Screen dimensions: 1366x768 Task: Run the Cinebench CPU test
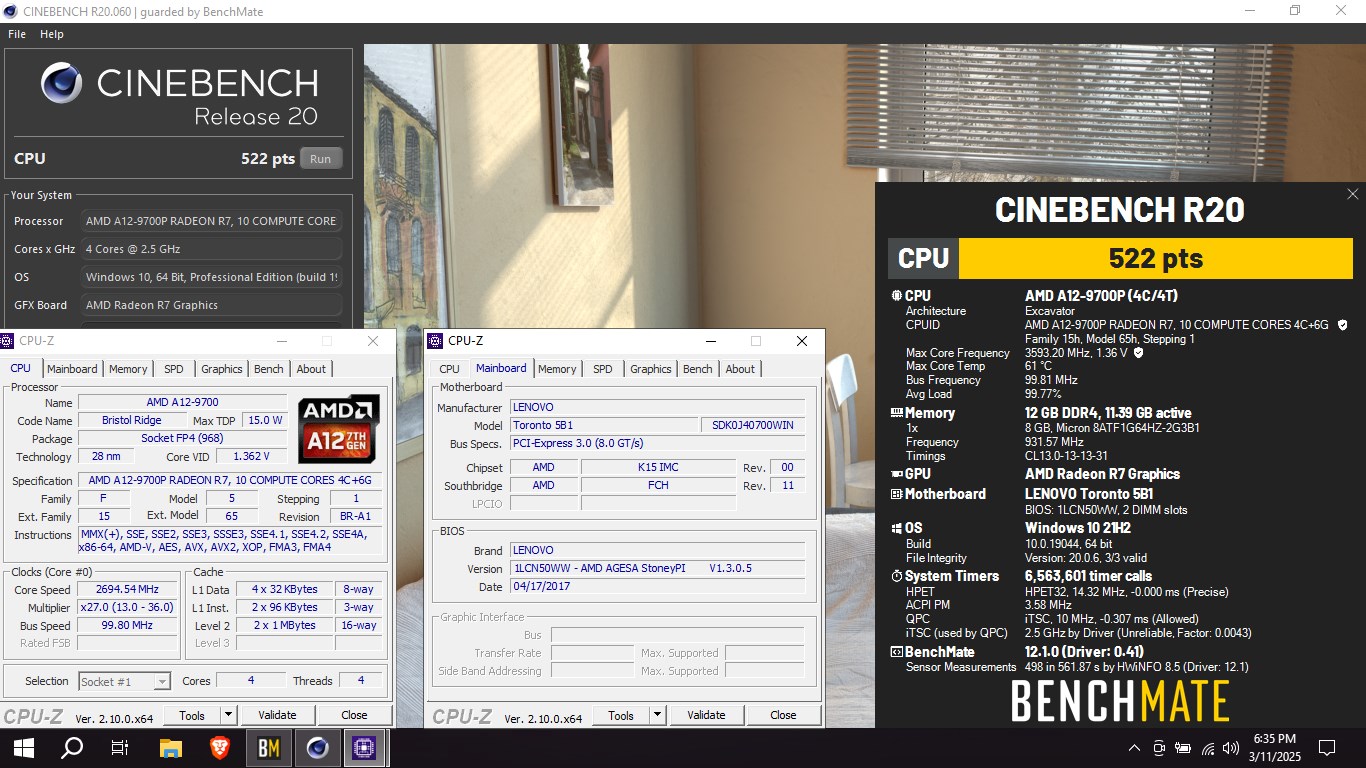[x=320, y=159]
